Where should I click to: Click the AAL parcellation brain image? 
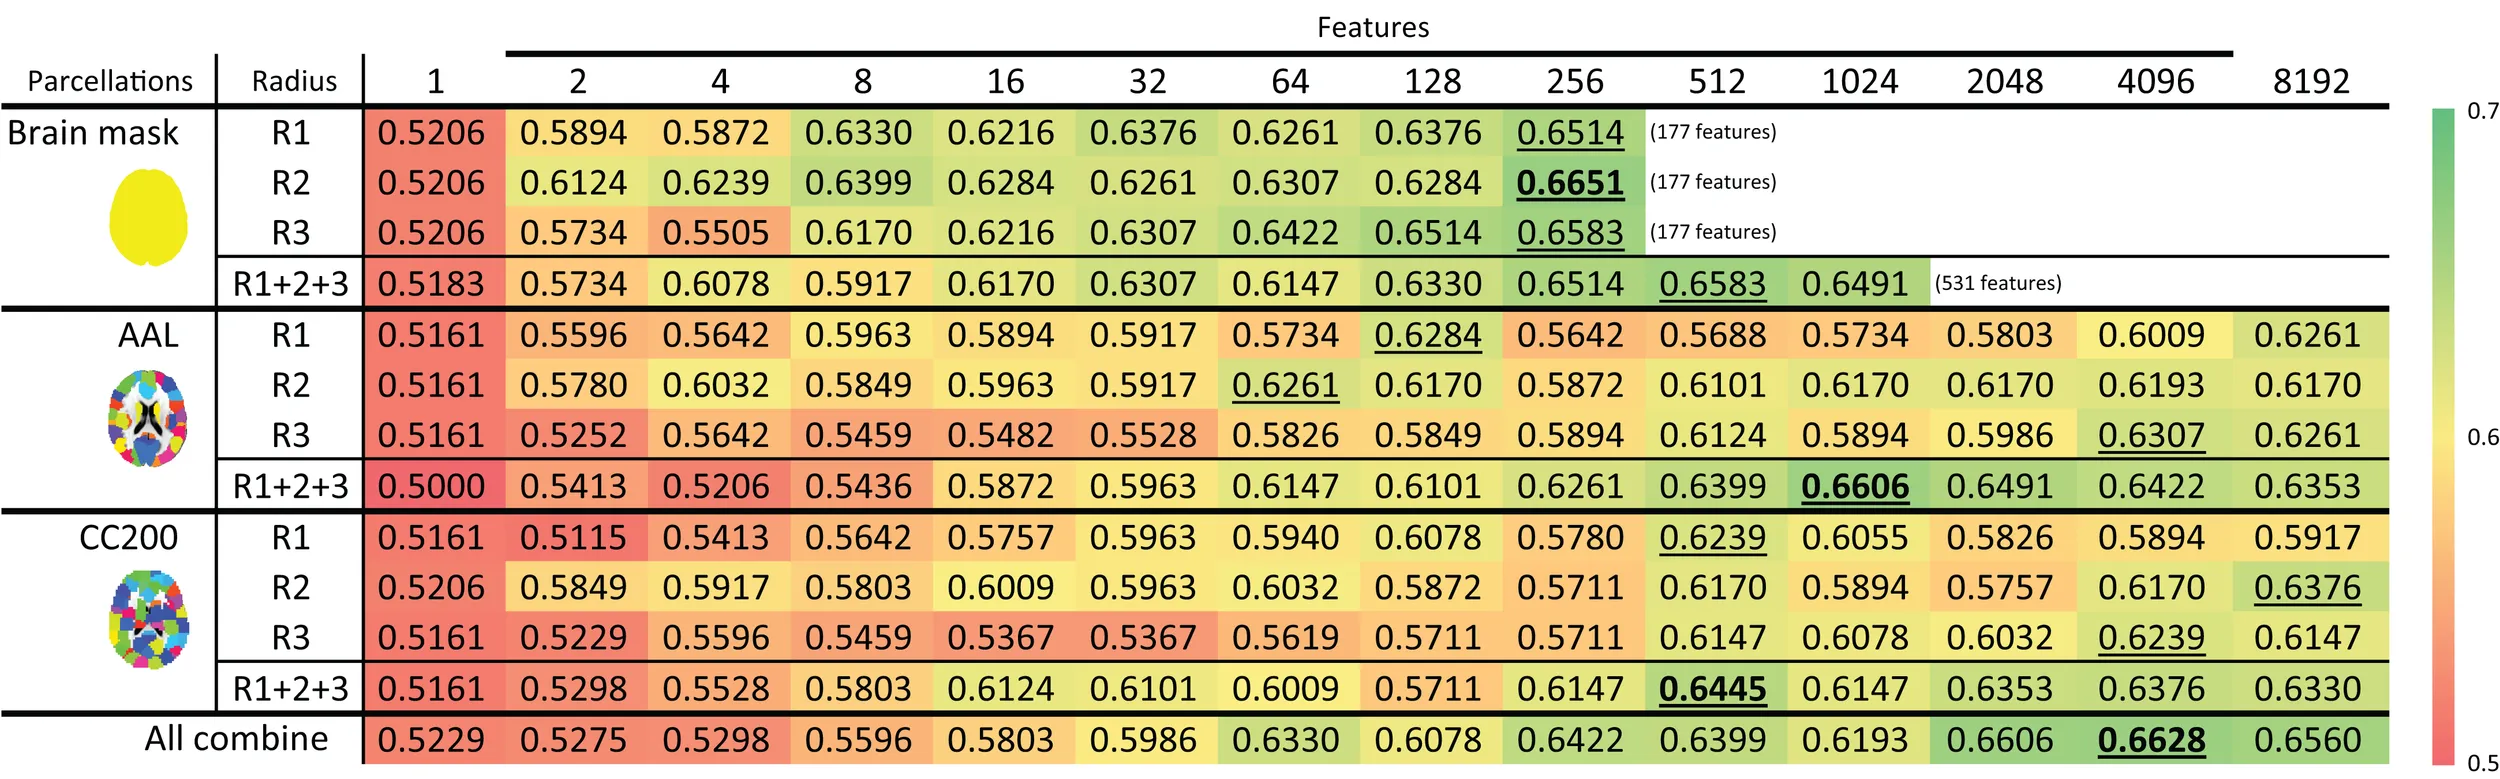[148, 418]
